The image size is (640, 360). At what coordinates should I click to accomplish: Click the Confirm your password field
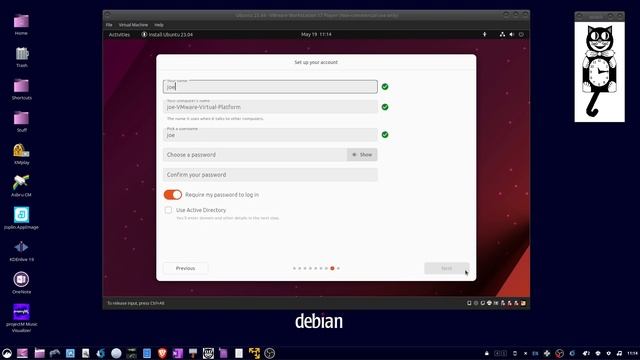270,175
